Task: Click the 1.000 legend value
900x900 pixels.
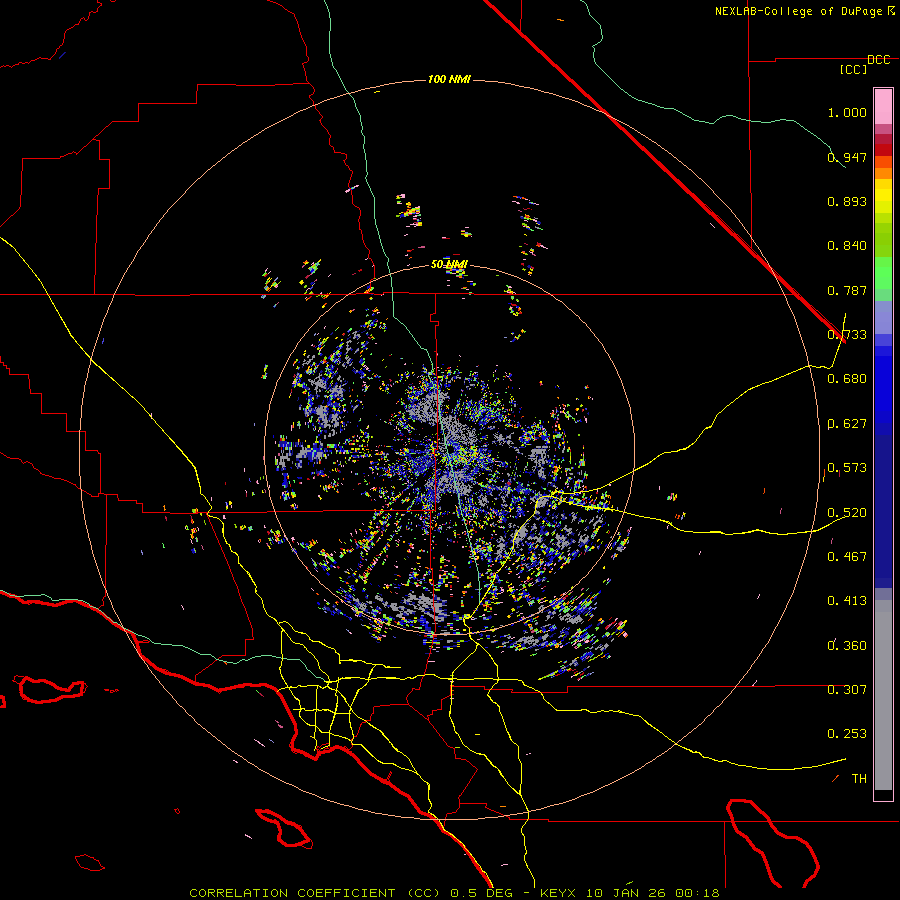Action: tap(847, 112)
